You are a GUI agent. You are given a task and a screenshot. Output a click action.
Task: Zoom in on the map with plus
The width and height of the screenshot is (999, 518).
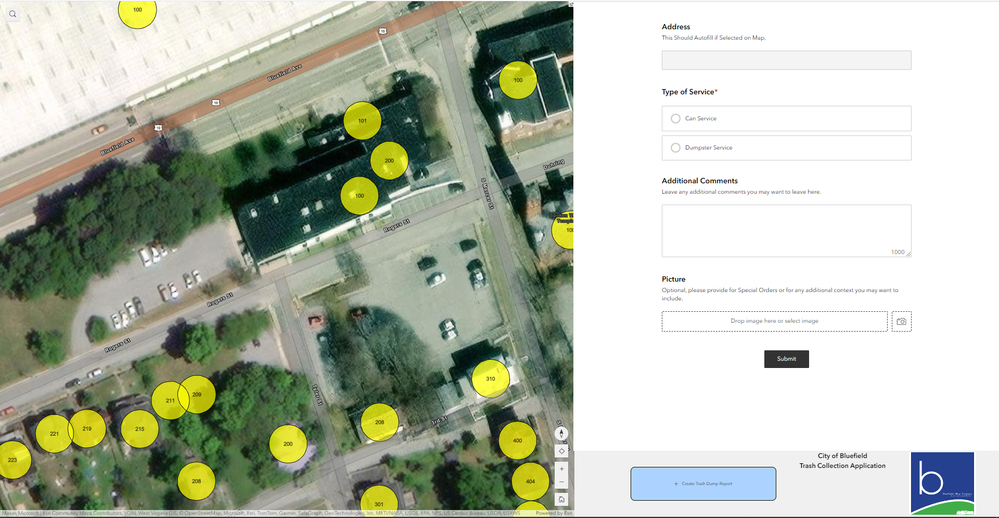click(561, 468)
